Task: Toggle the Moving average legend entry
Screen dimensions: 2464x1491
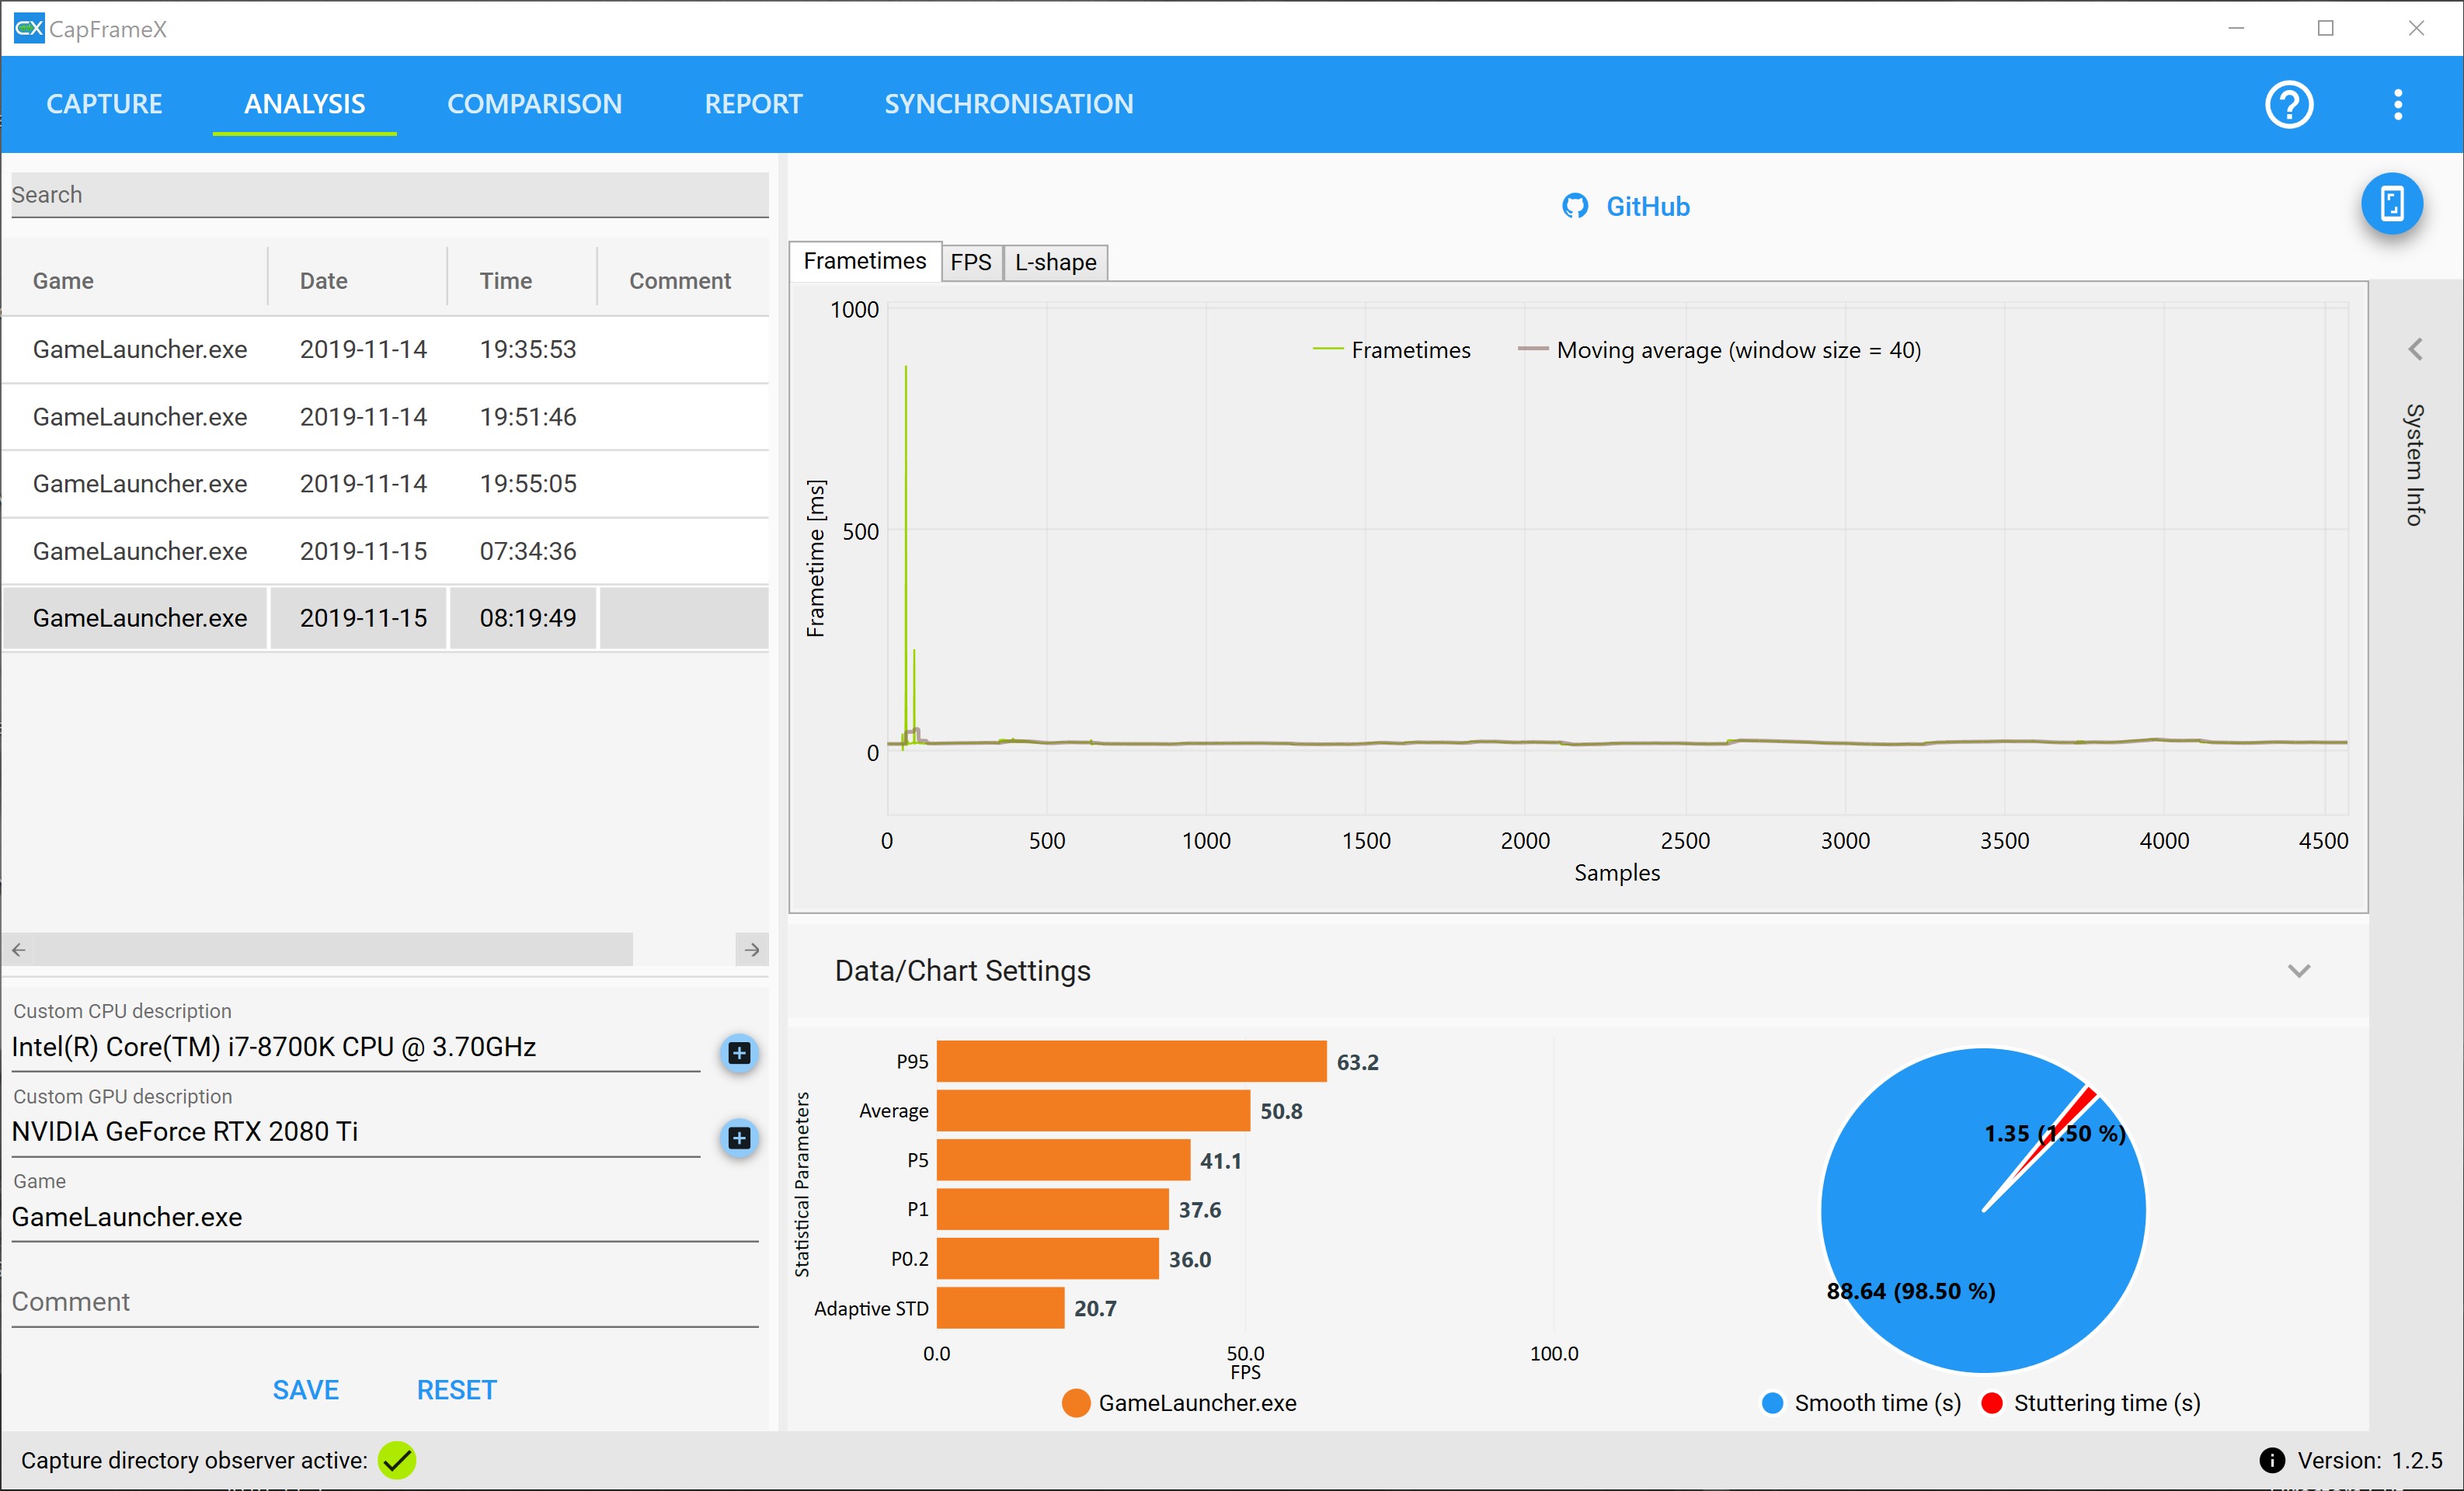Action: 1719,349
